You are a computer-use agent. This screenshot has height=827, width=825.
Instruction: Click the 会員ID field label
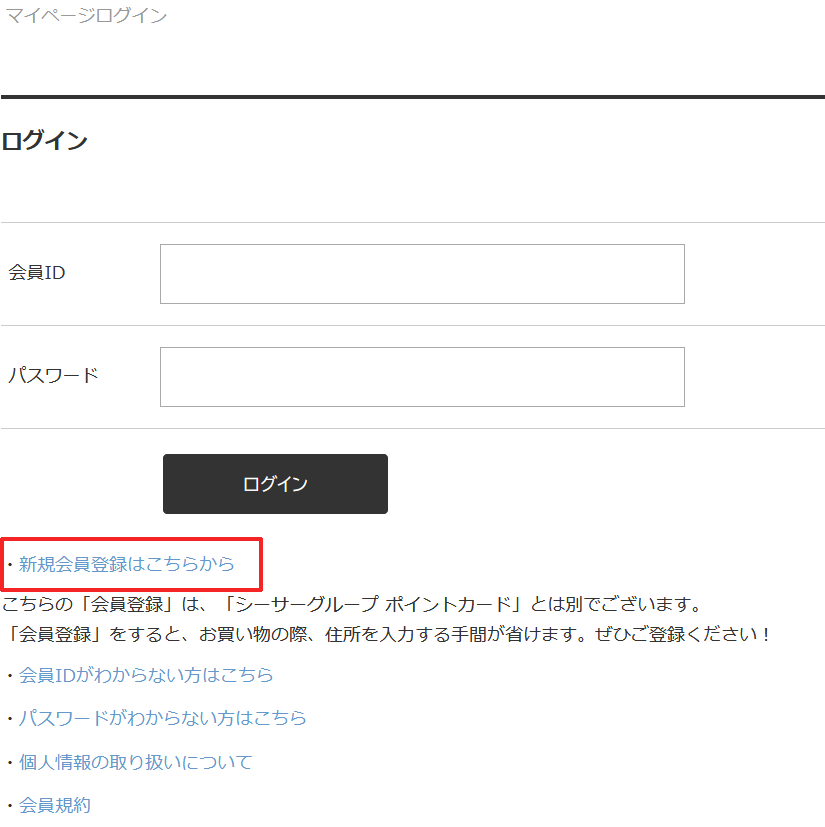37,273
